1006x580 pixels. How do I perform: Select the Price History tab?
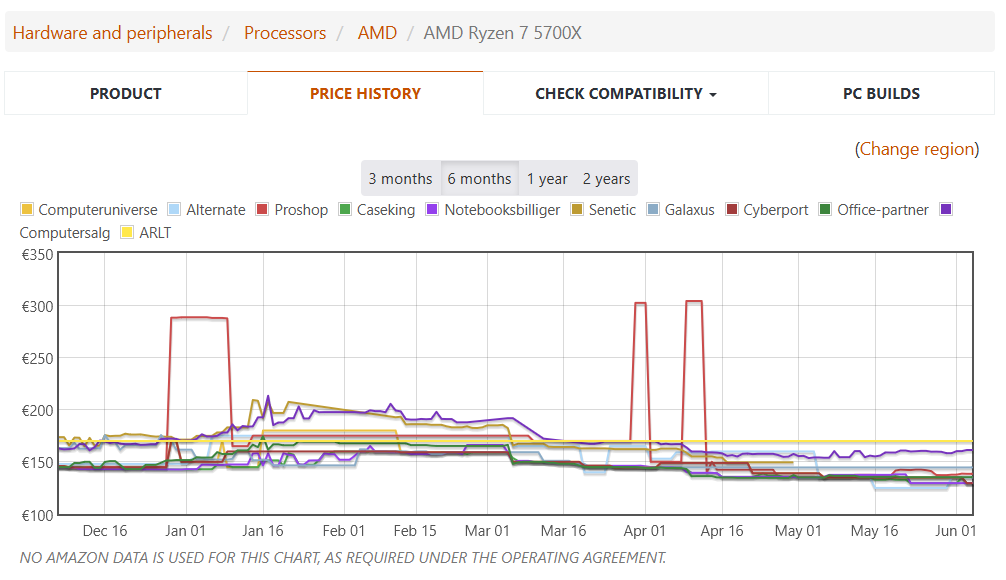[365, 94]
